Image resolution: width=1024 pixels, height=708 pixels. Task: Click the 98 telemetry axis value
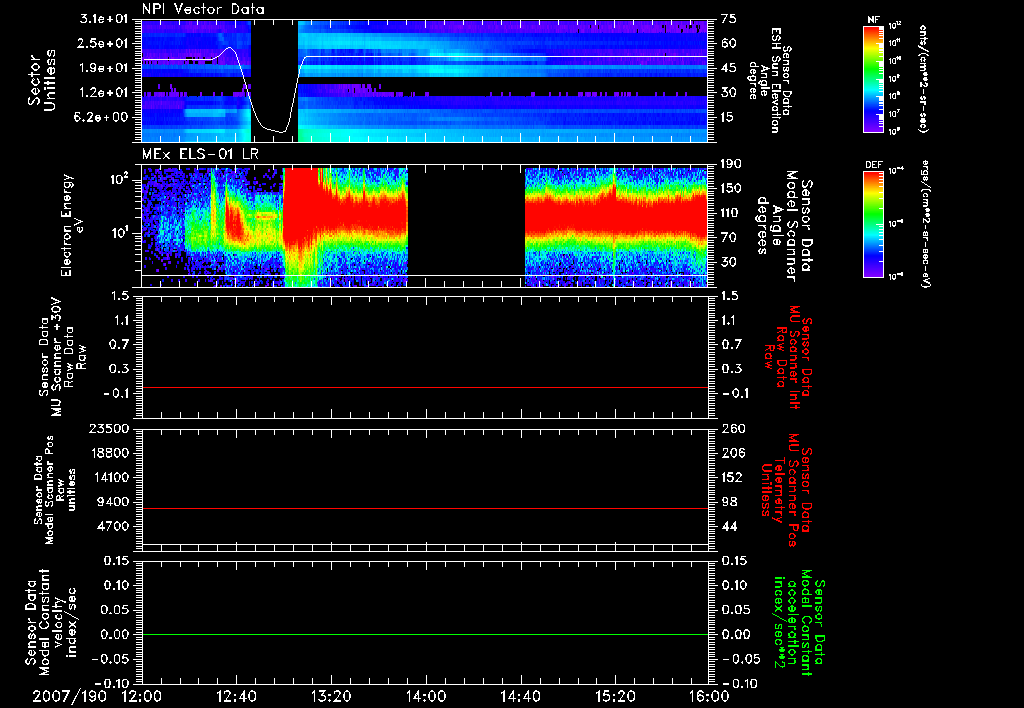pos(729,502)
